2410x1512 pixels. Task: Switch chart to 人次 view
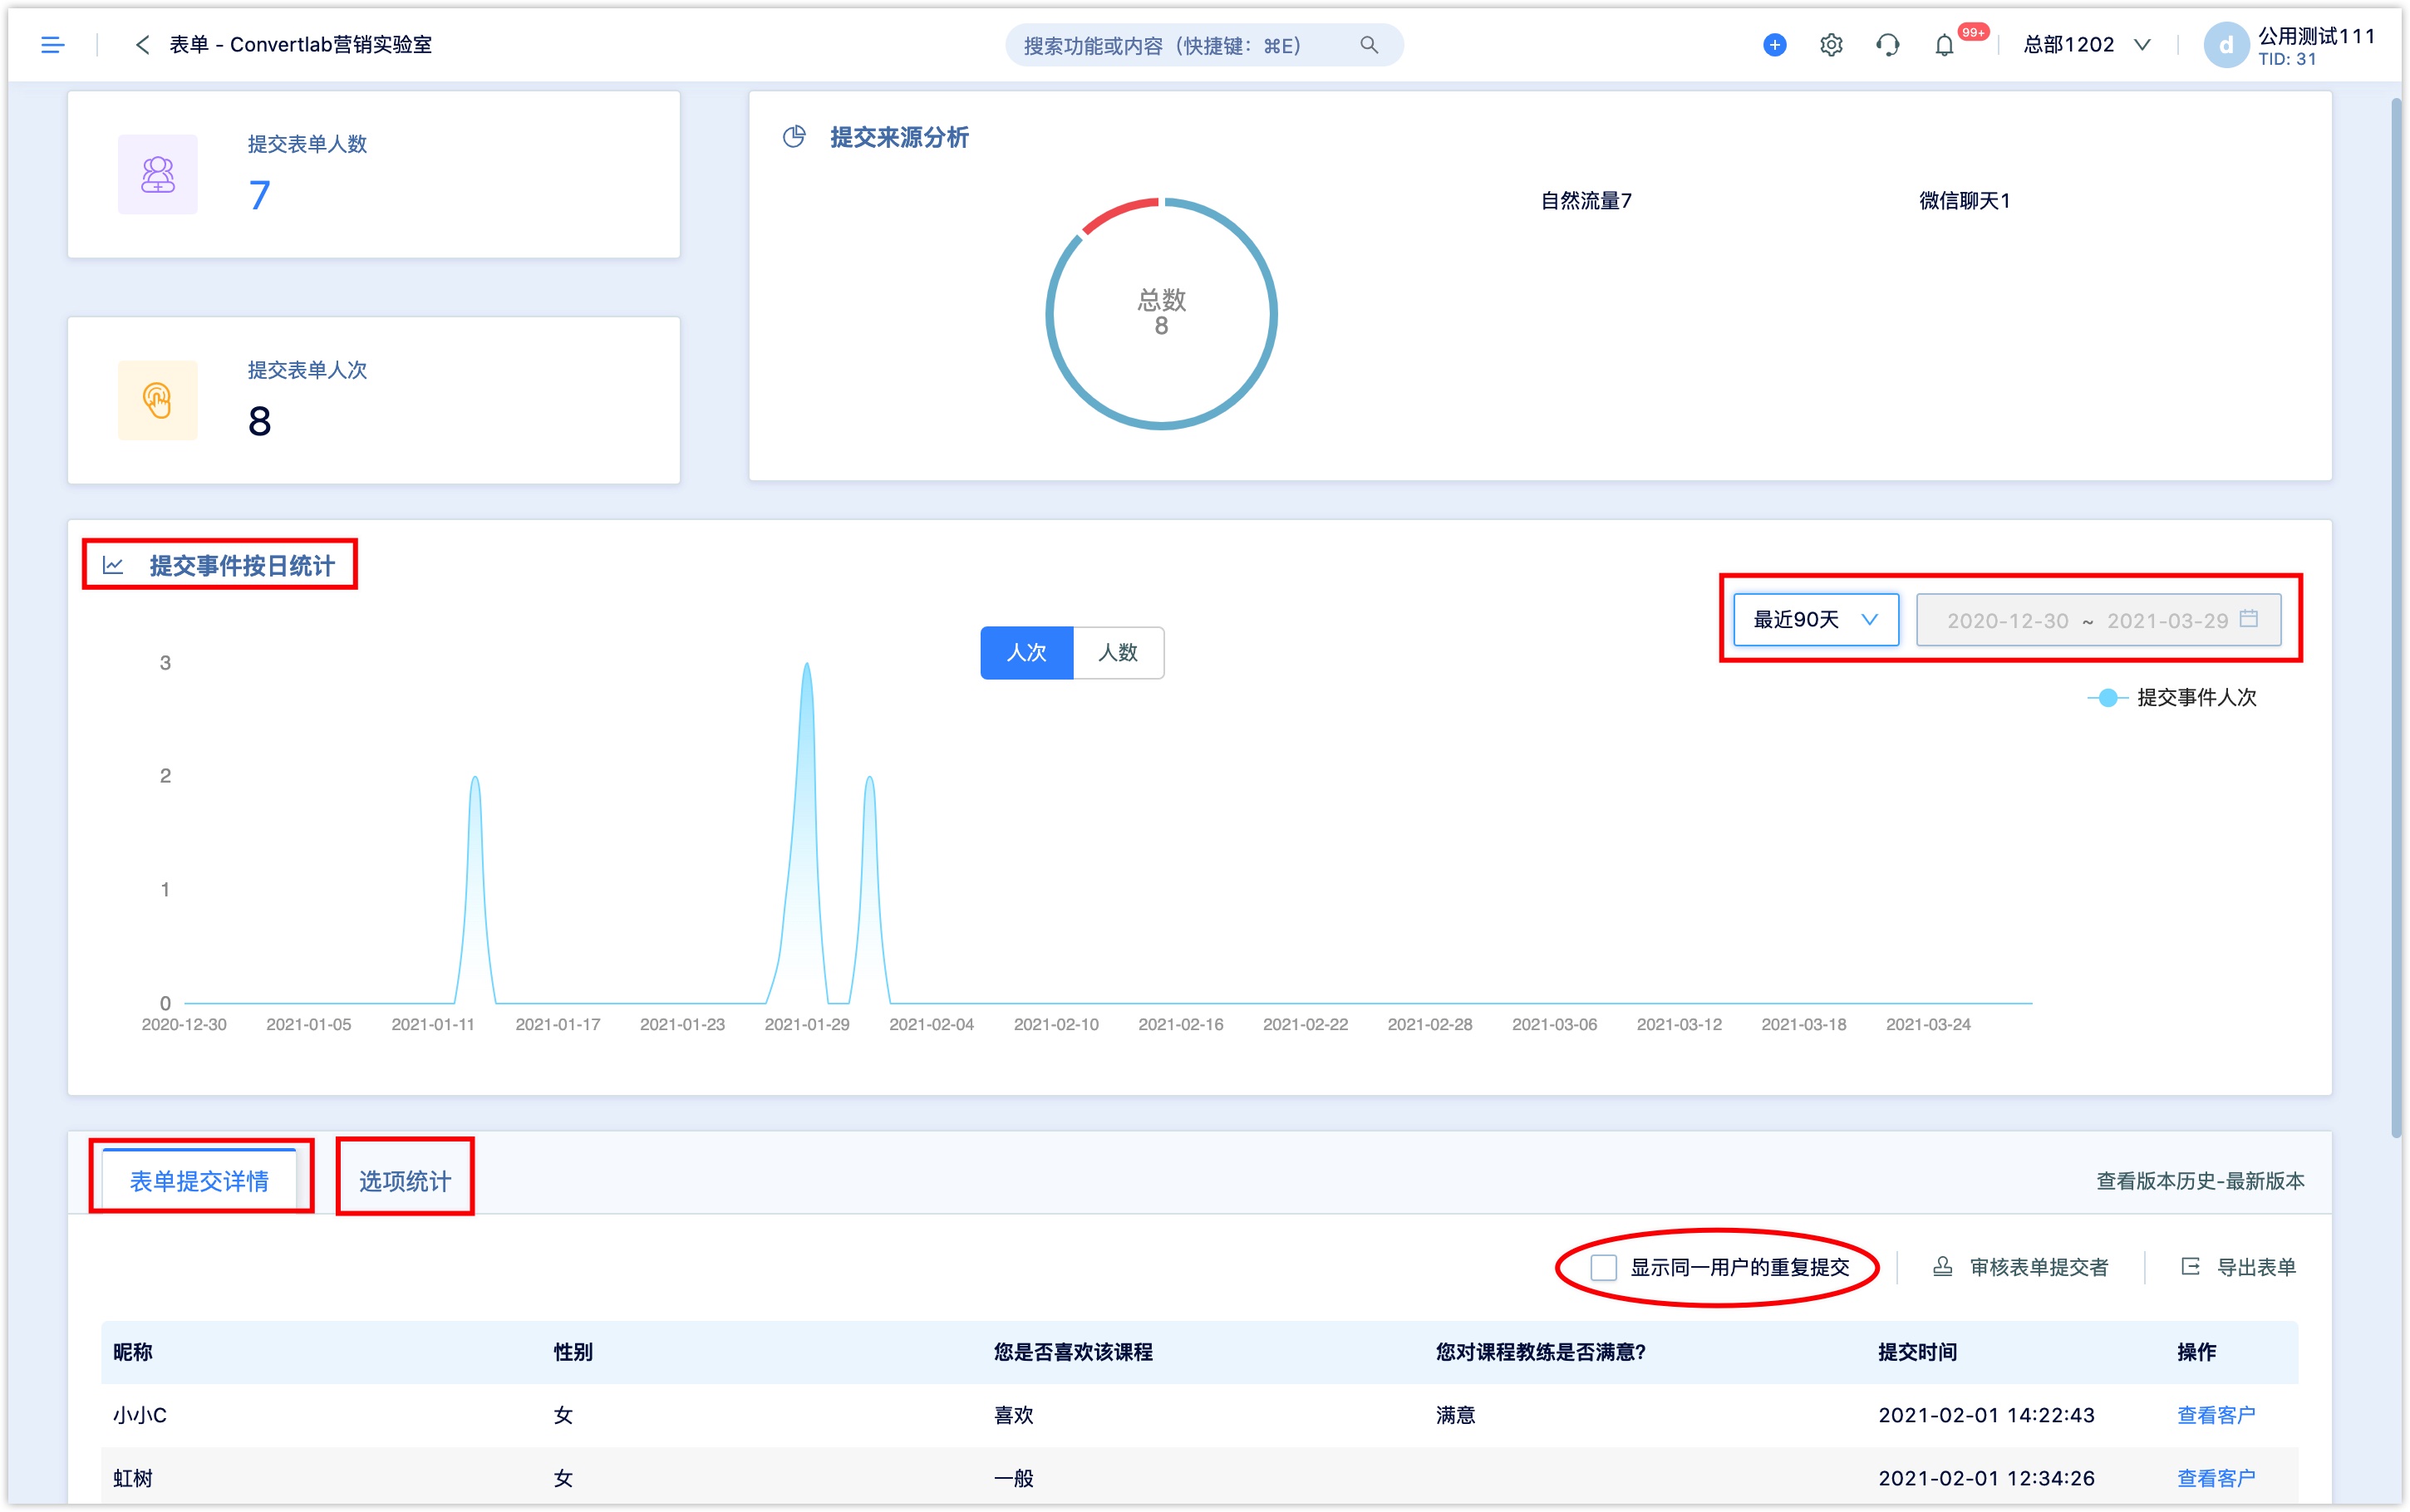pyautogui.click(x=1026, y=653)
